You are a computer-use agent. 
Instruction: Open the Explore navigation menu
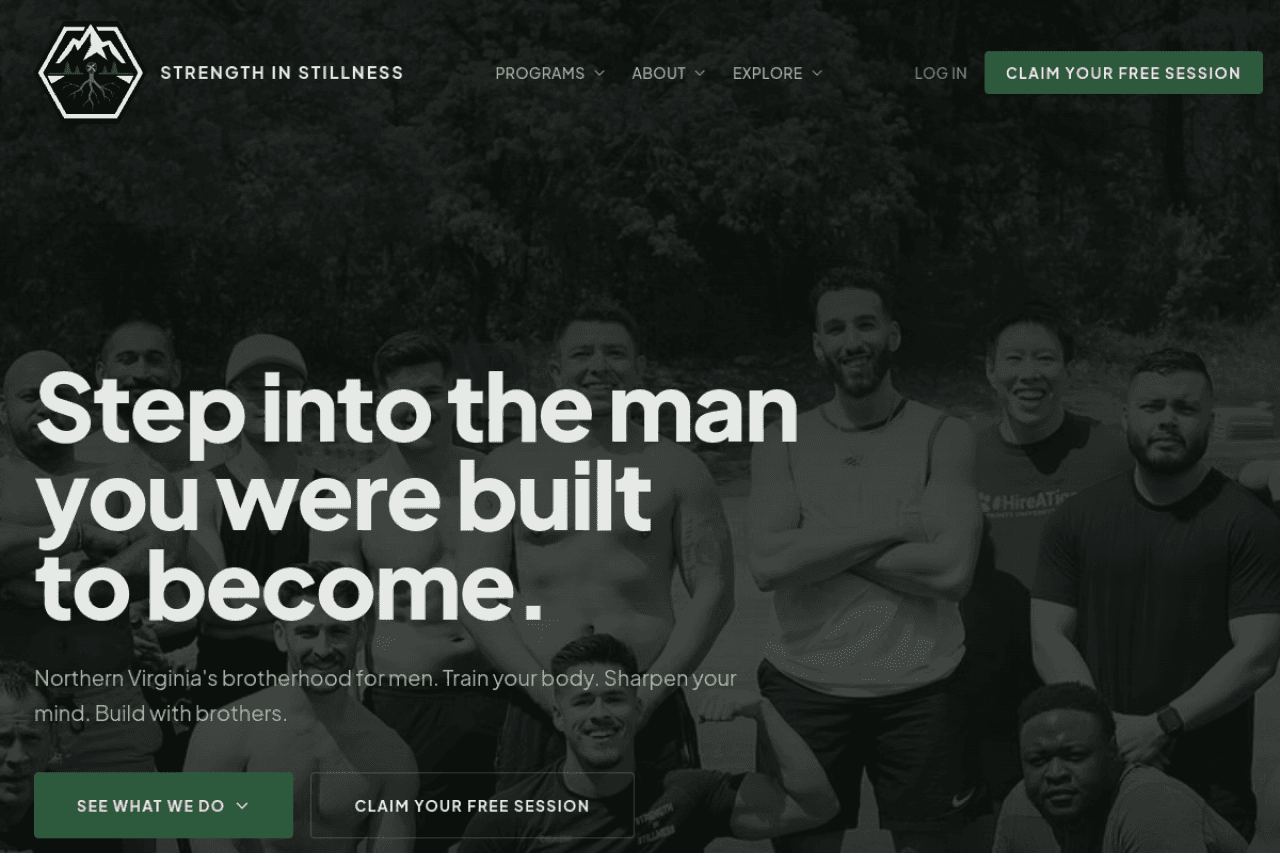click(x=777, y=73)
